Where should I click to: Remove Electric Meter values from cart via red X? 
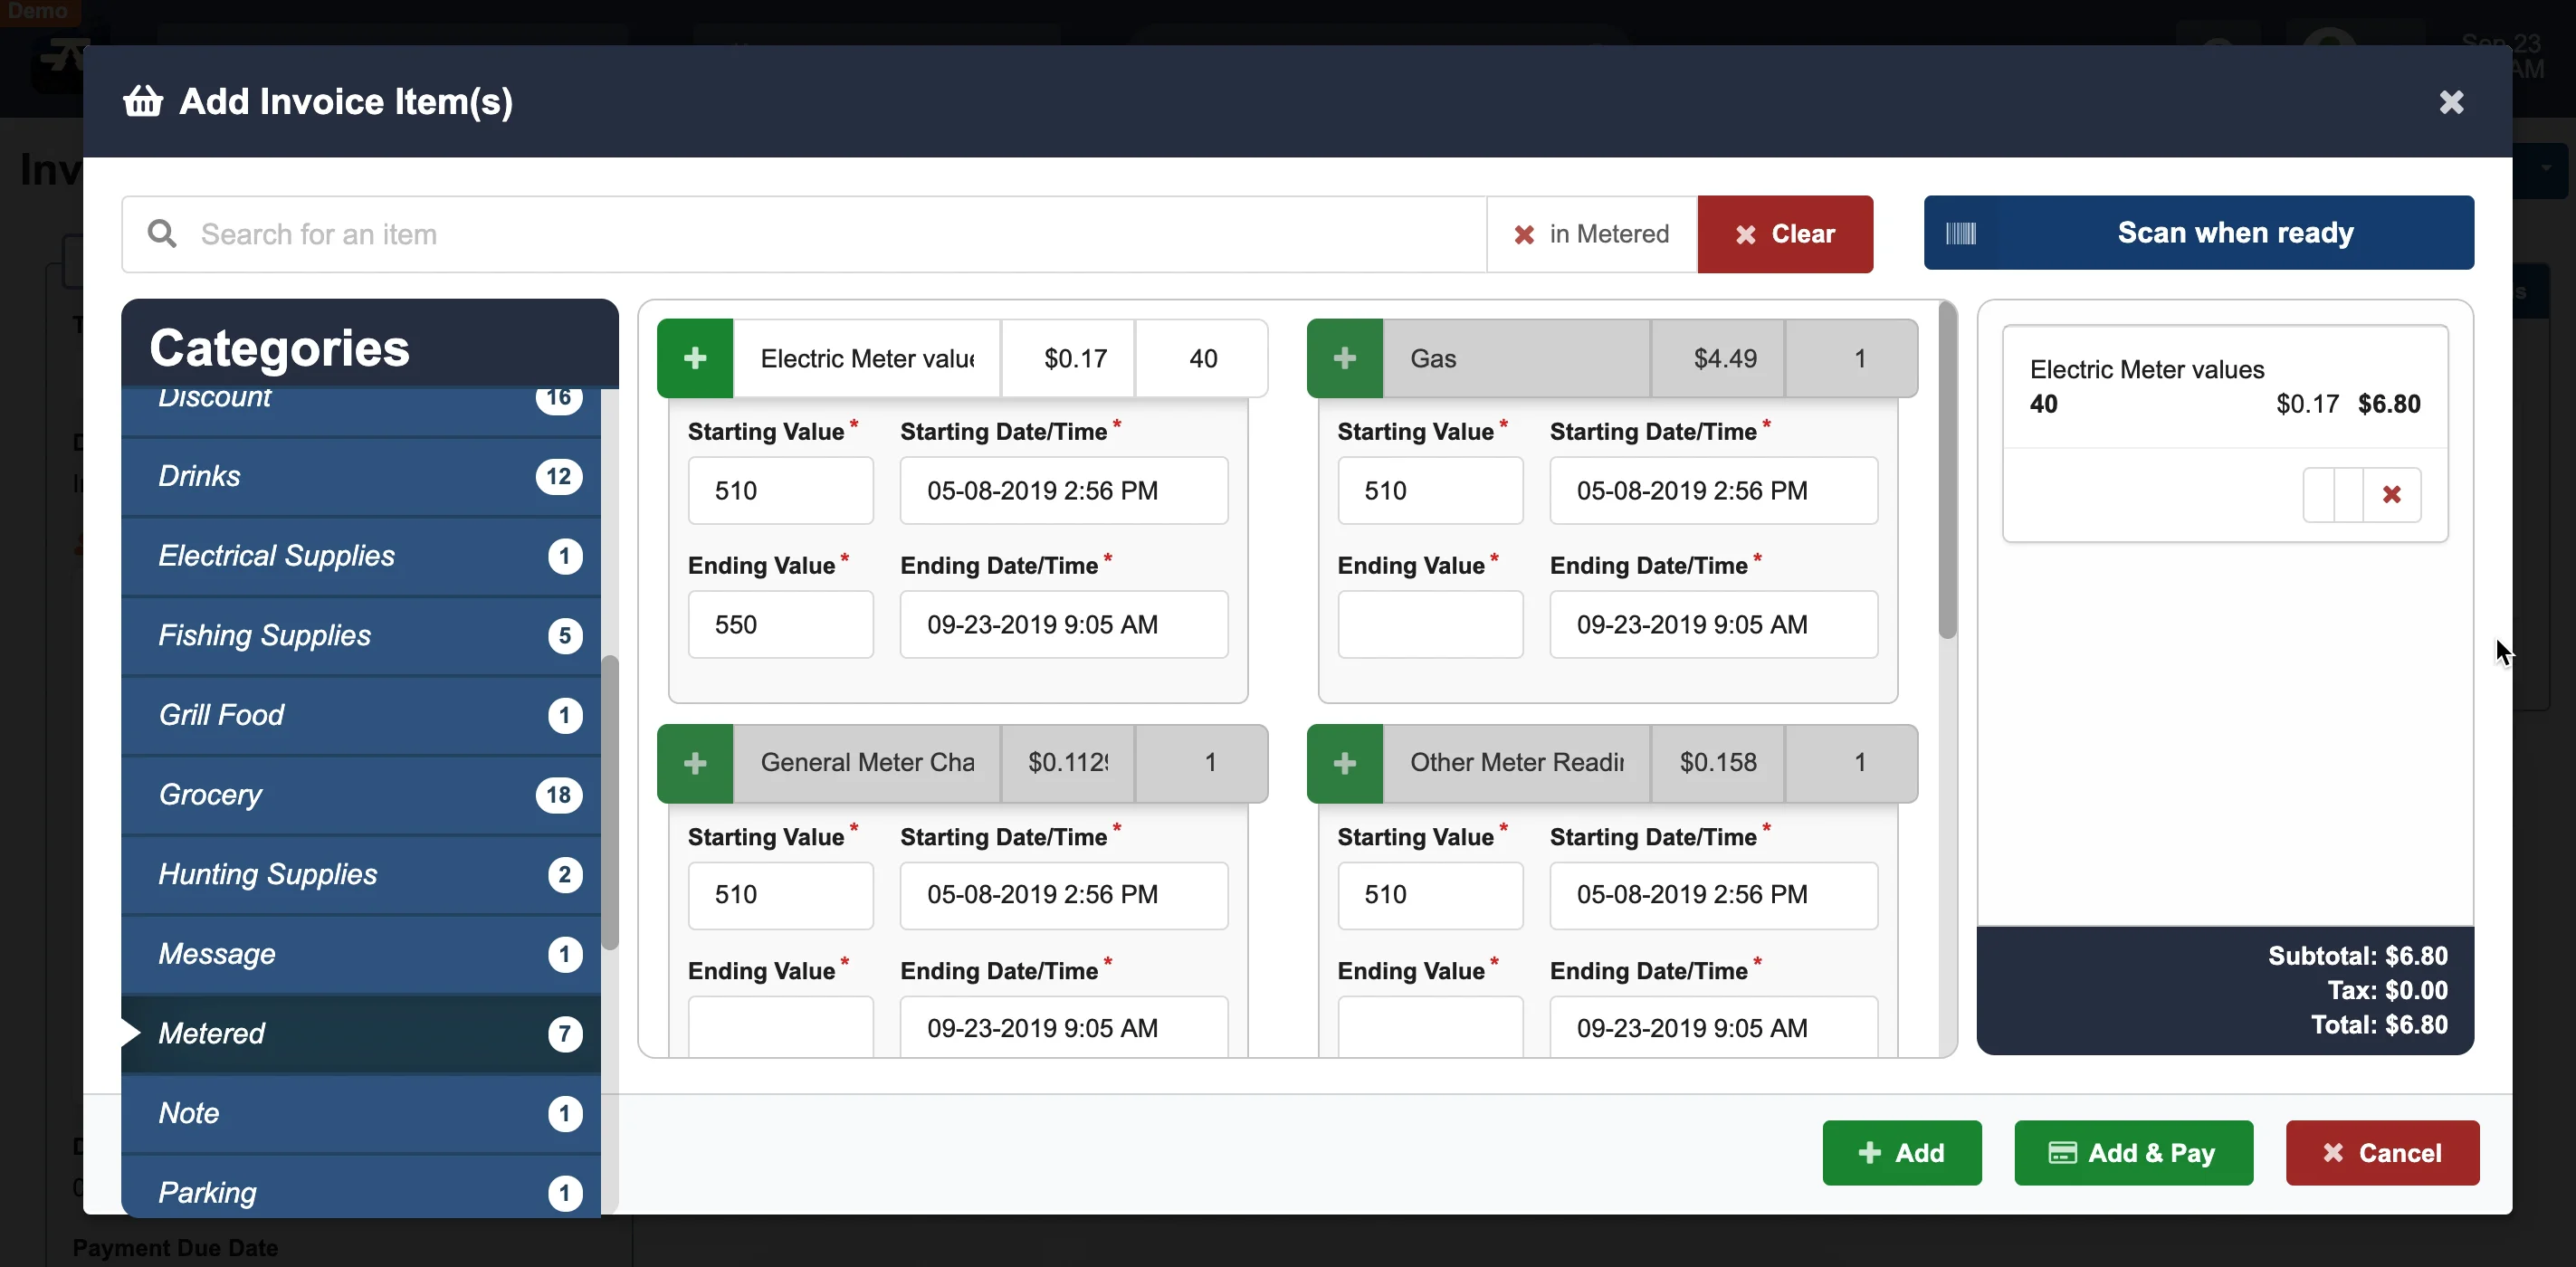(2392, 494)
